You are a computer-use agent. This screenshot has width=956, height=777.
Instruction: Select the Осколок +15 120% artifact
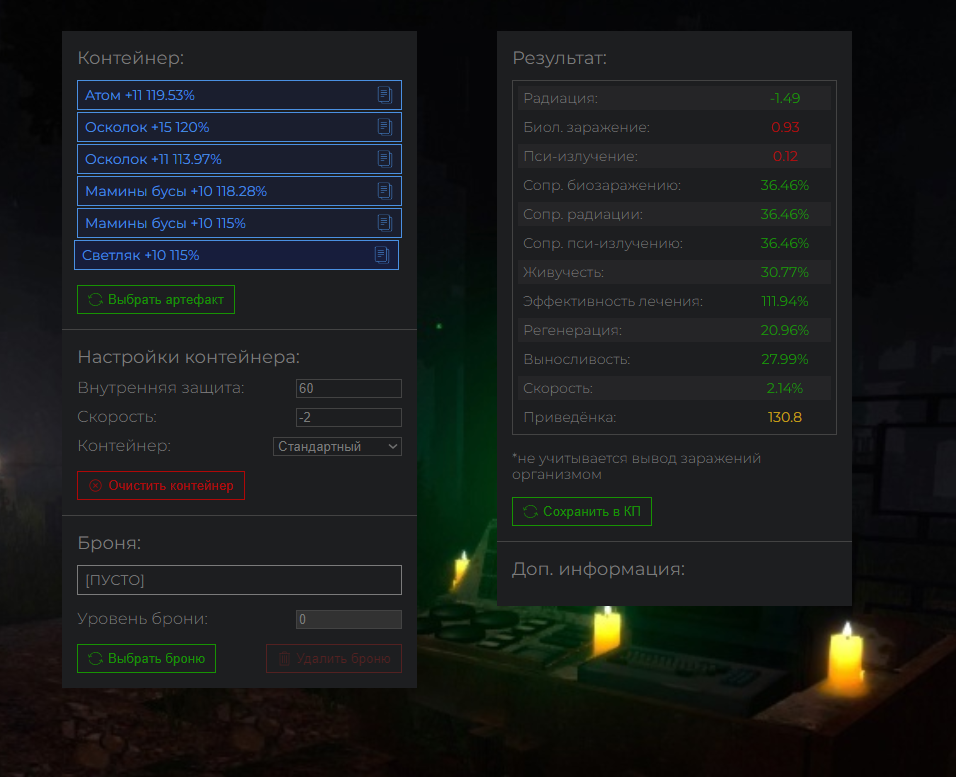tap(239, 127)
